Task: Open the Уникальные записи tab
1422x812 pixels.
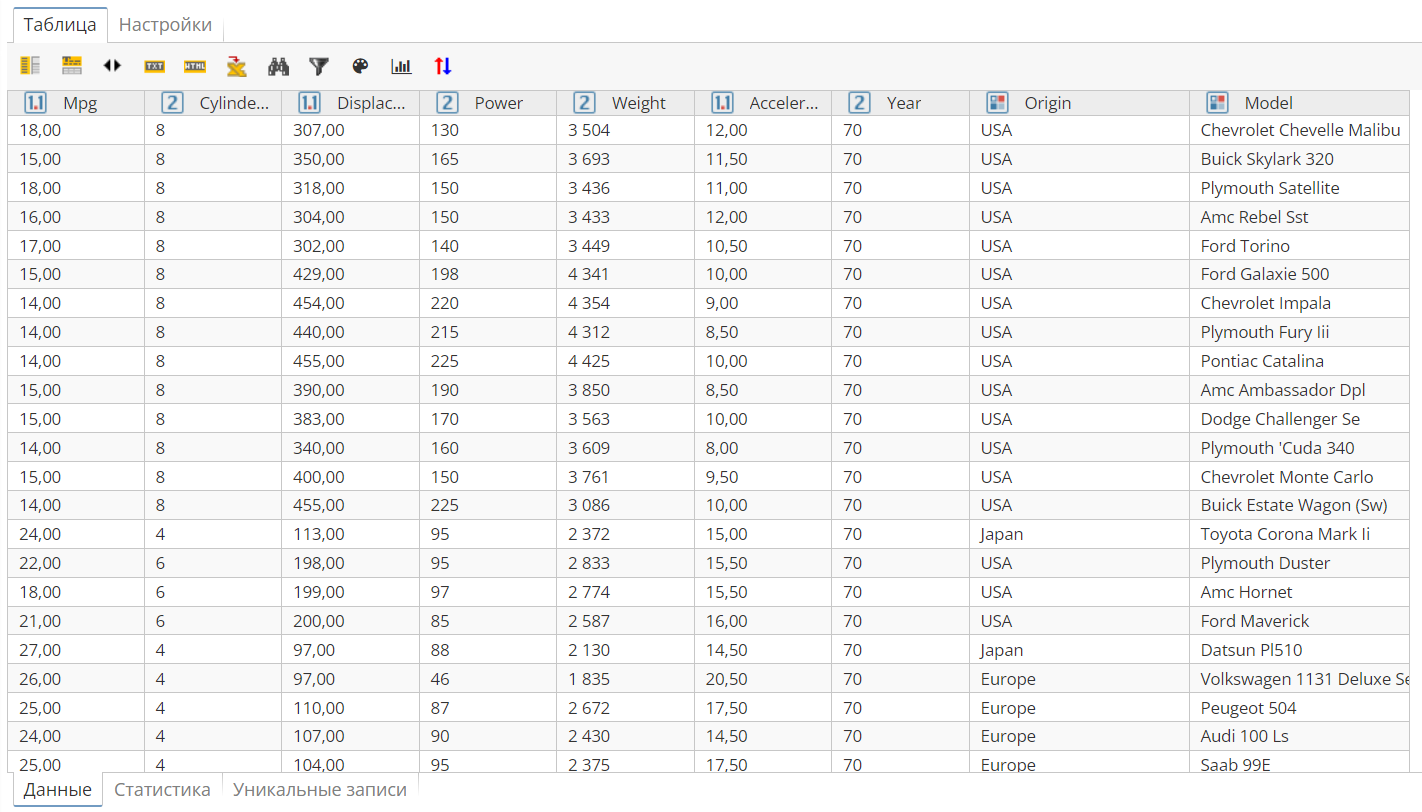Action: pyautogui.click(x=320, y=789)
